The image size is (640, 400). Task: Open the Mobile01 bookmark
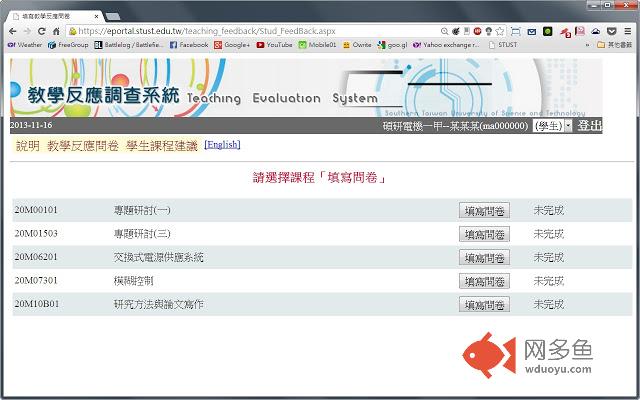[317, 45]
